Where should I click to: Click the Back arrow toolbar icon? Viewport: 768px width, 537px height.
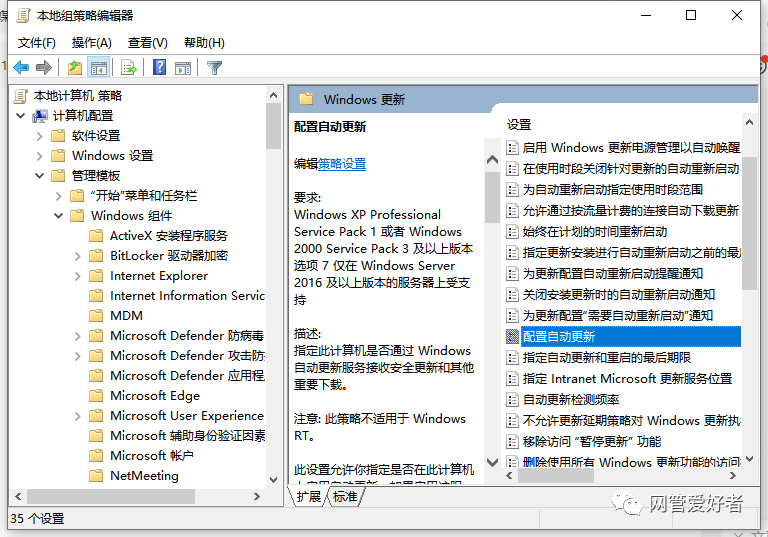coord(21,67)
